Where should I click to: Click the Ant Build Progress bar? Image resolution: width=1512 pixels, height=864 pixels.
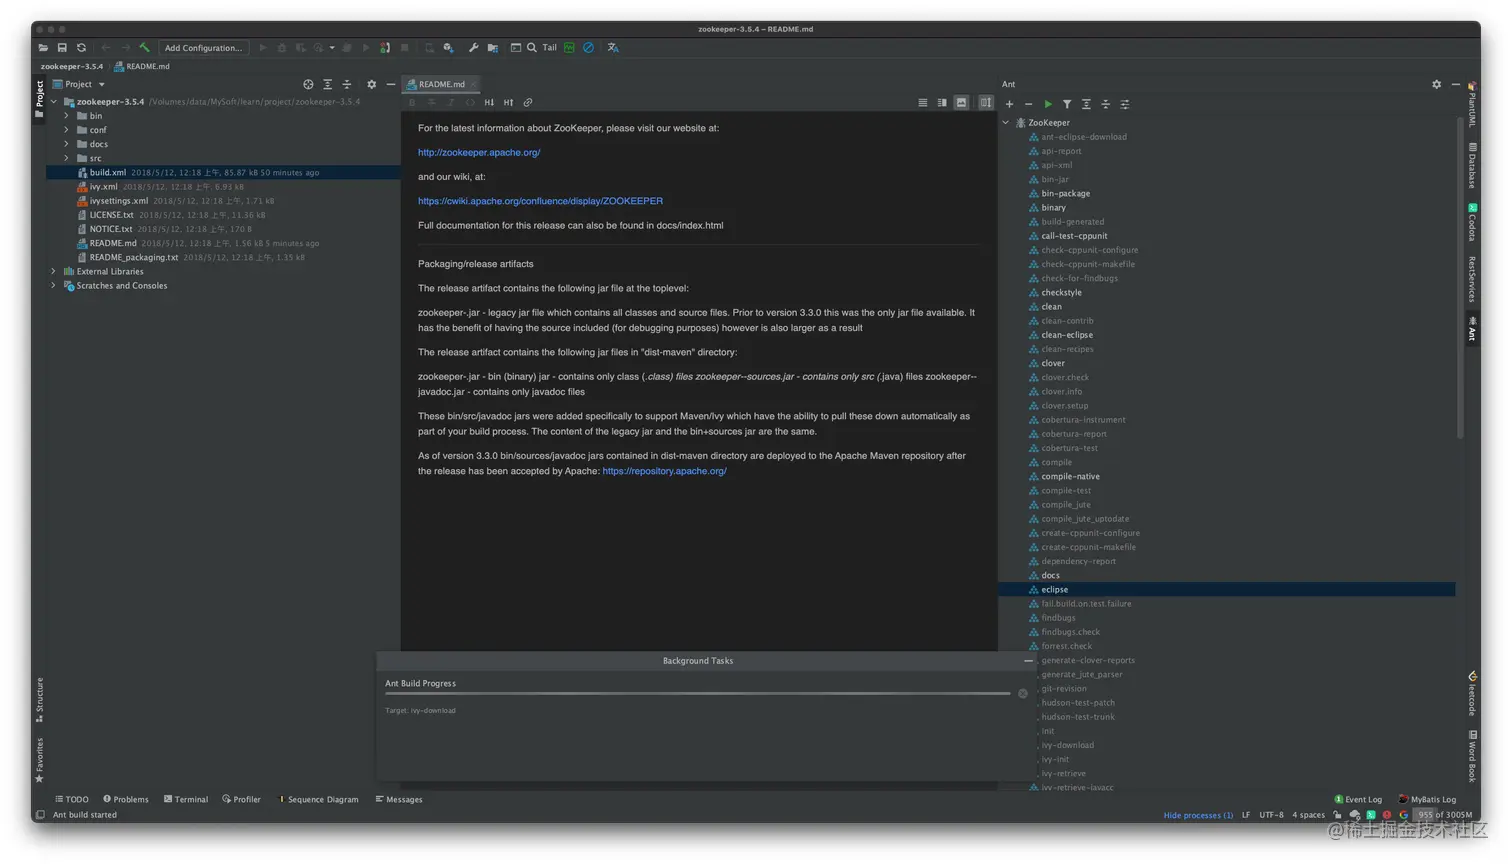click(697, 694)
